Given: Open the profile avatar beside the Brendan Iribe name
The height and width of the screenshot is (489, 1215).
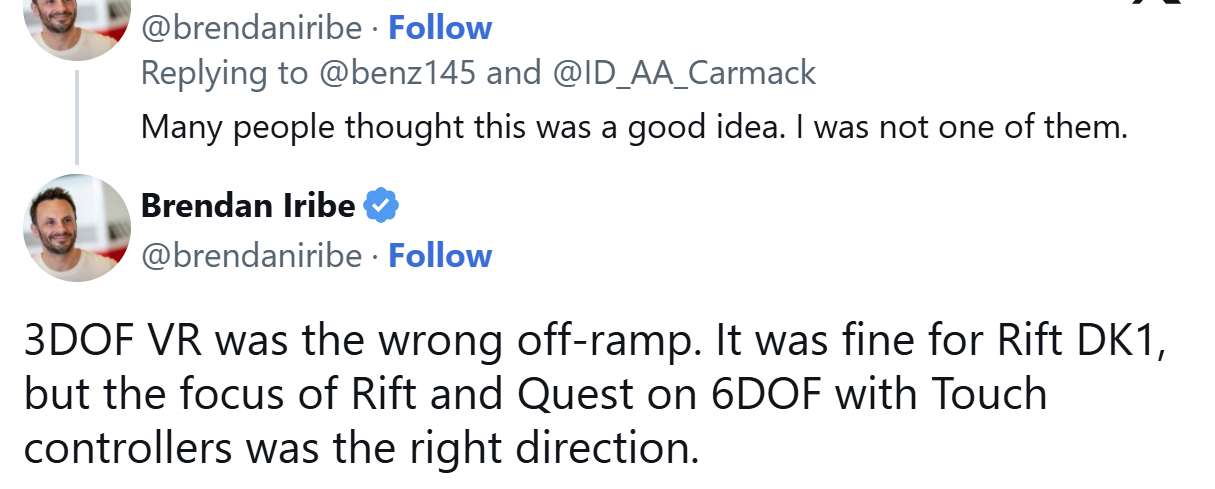Looking at the screenshot, I should (x=76, y=227).
